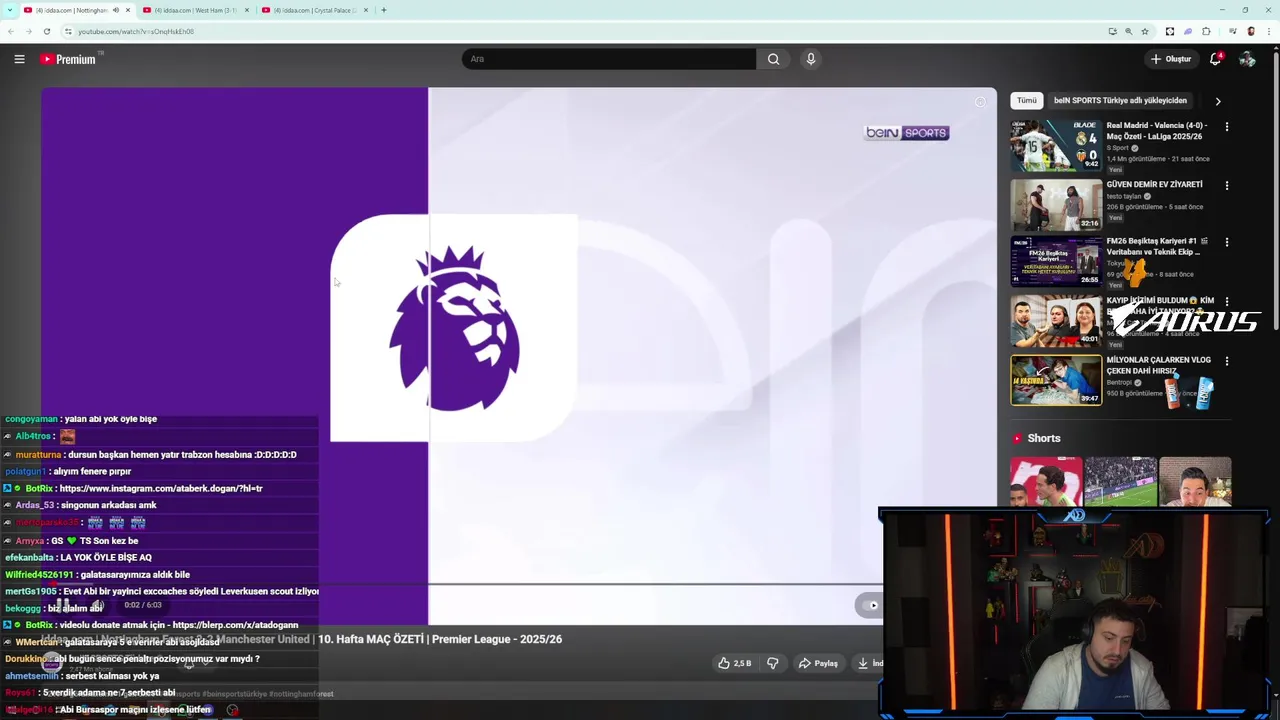Like the video with 2,5 B thumbs up

click(x=734, y=663)
